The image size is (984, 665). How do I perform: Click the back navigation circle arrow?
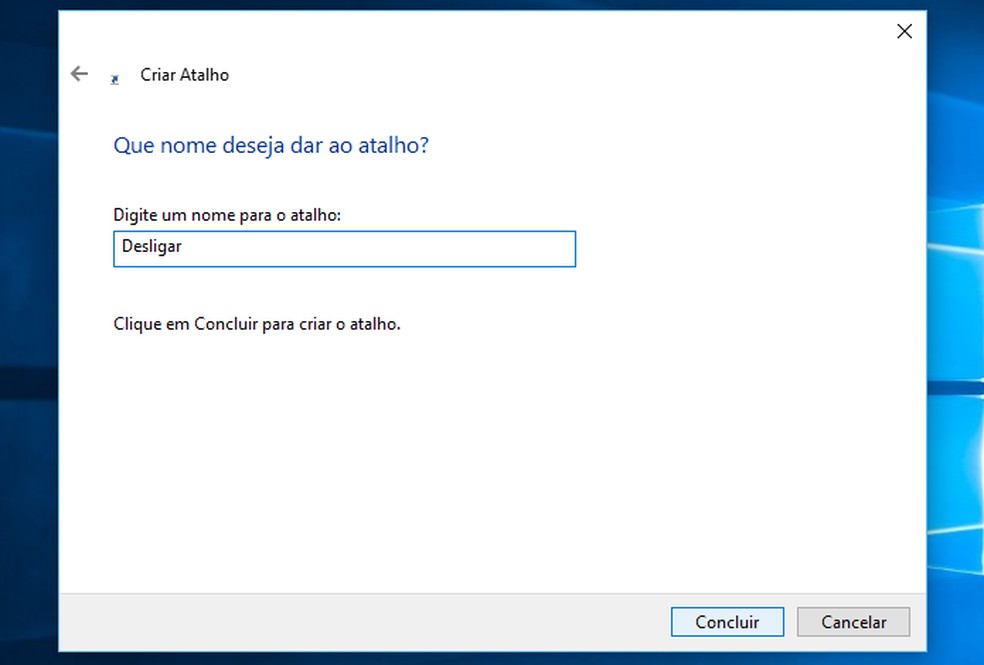(79, 73)
